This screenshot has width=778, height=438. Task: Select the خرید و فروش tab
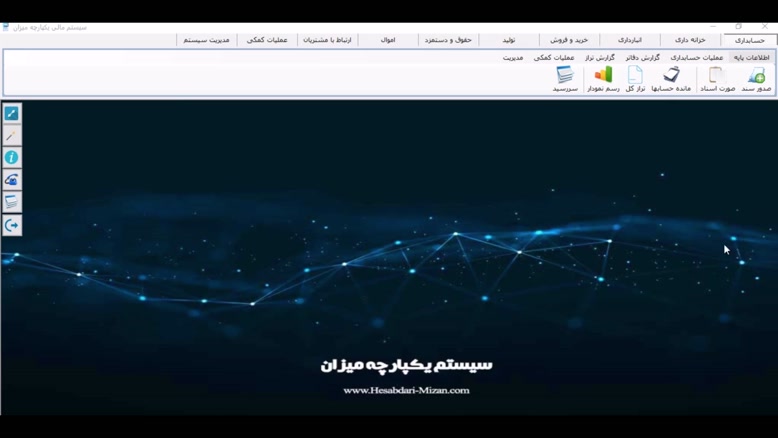coord(569,40)
